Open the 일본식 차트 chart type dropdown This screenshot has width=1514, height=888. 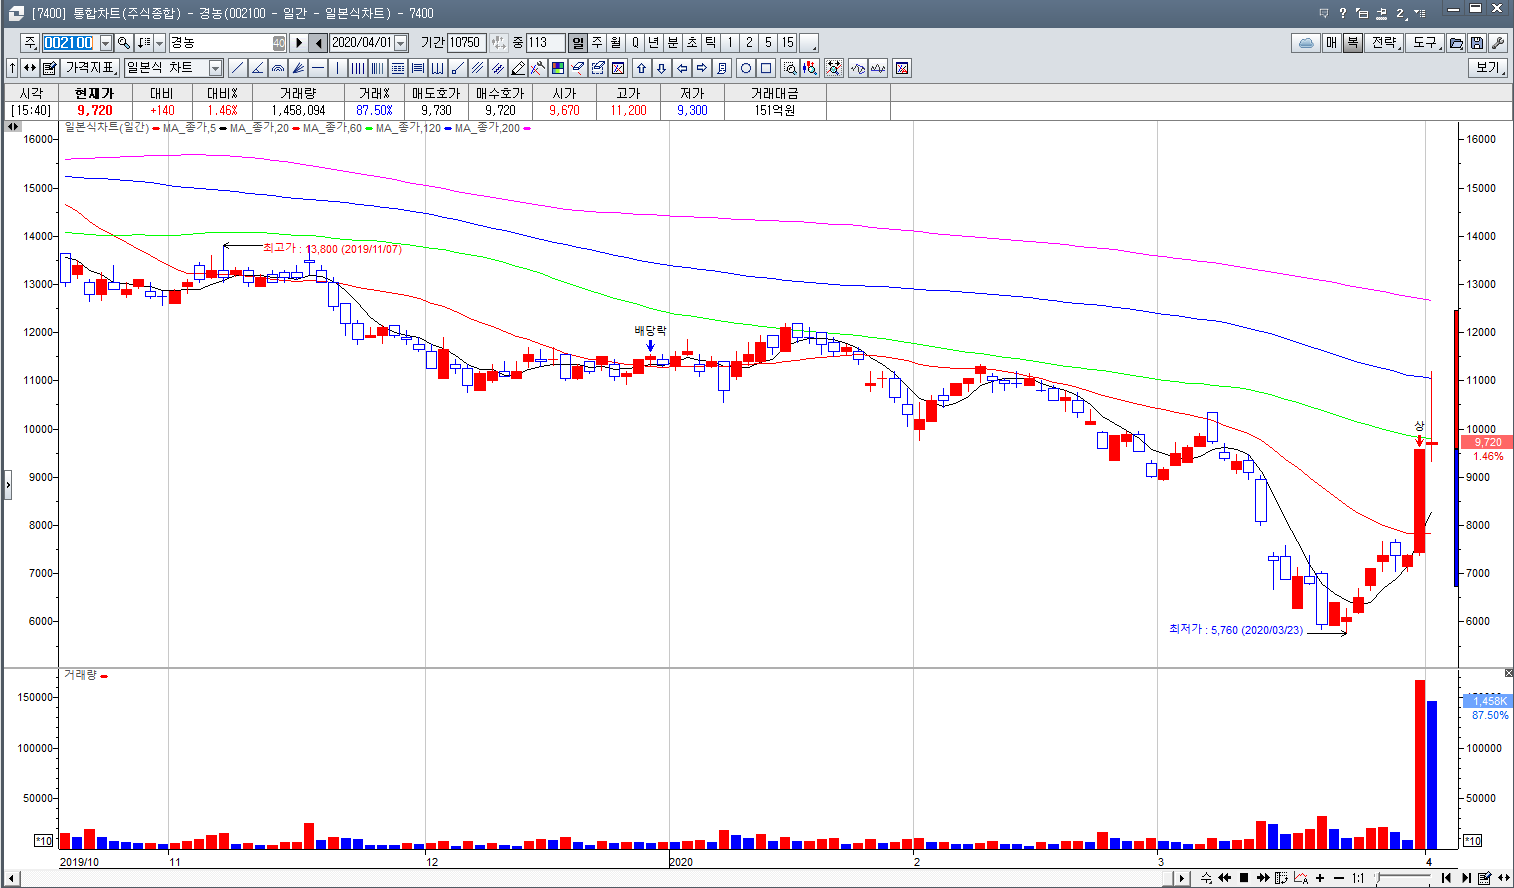pos(215,68)
